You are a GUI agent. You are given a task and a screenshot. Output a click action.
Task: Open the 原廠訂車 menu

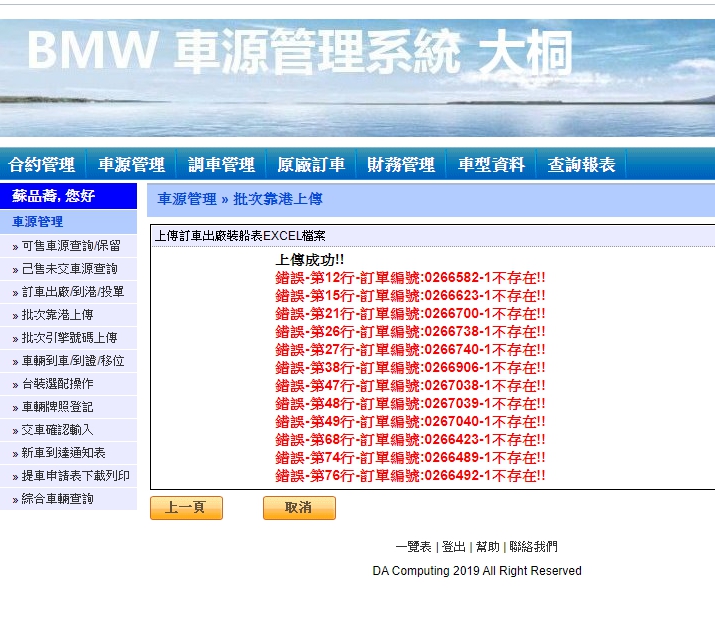(311, 165)
